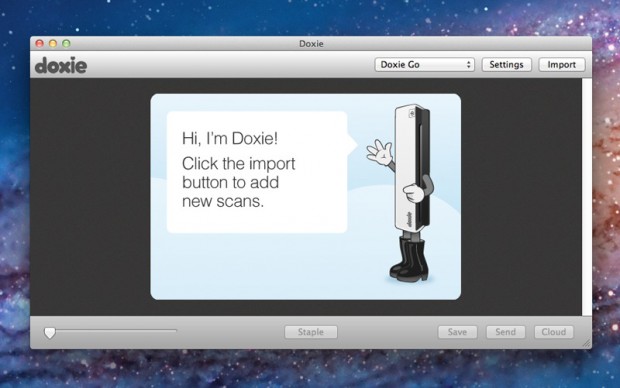Zoom the Doxie window with the green button
Viewport: 620px width, 388px height.
66,43
